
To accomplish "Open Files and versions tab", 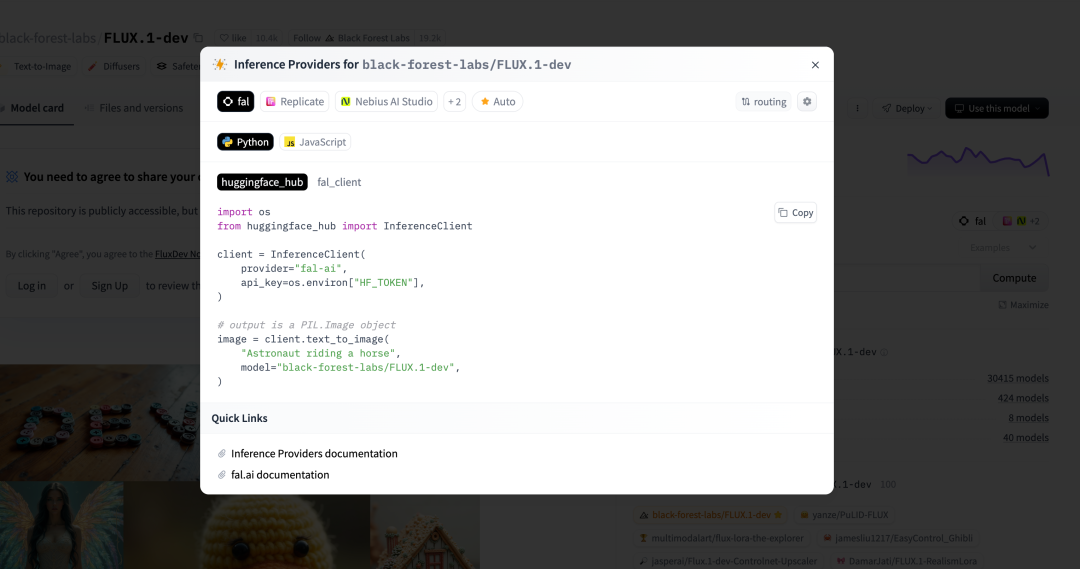I will (134, 108).
